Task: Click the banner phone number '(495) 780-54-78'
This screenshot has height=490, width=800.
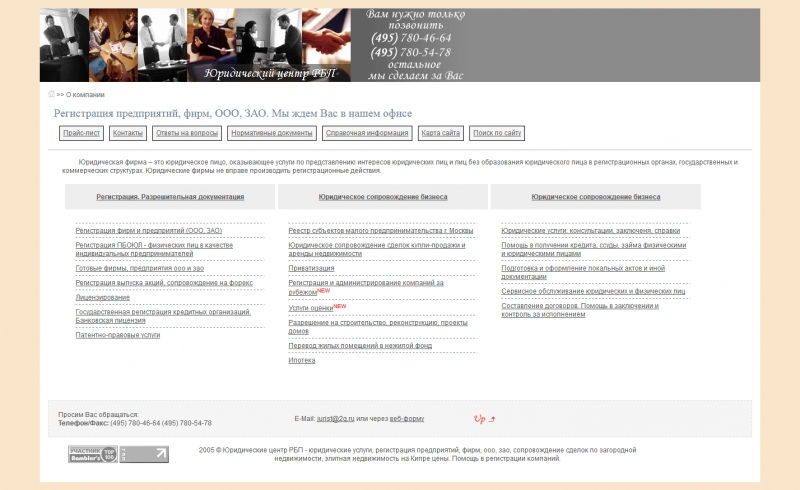Action: pos(411,53)
